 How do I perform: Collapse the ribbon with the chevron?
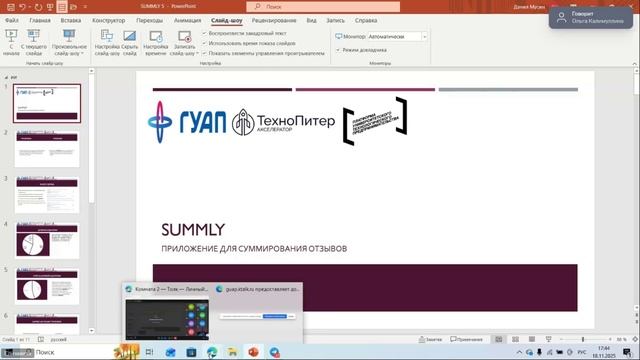[634, 64]
